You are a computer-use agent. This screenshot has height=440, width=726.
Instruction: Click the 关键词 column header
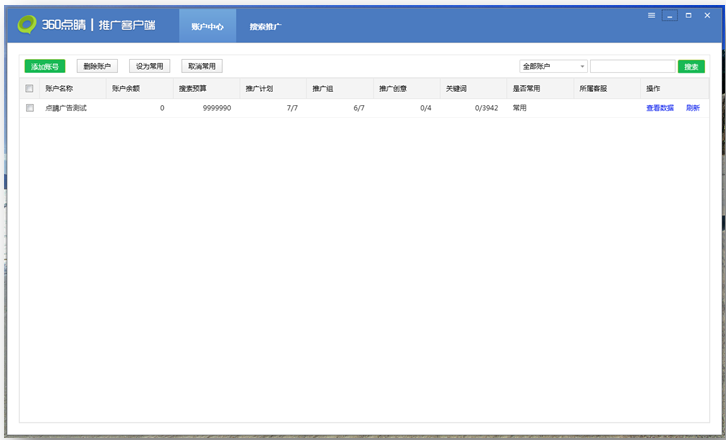[456, 89]
